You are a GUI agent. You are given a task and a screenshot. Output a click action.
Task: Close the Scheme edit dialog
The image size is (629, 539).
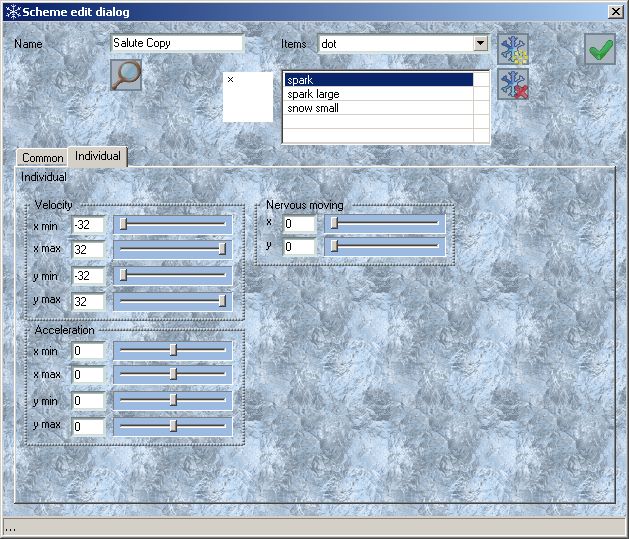point(615,10)
